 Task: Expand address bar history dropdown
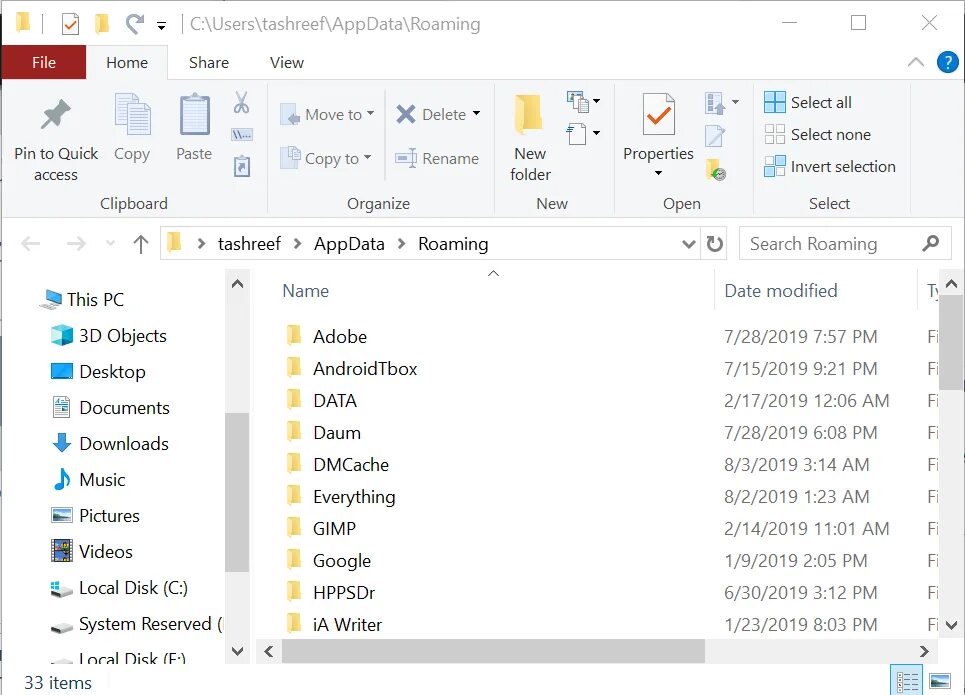689,244
